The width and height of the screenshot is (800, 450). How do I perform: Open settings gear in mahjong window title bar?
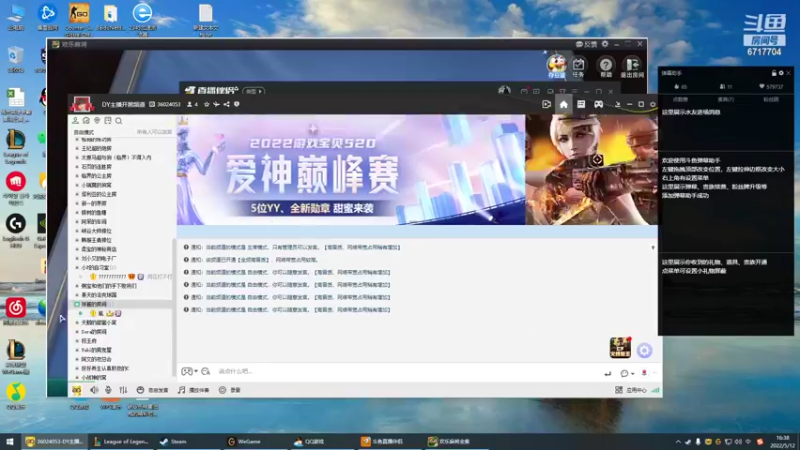pyautogui.click(x=605, y=44)
